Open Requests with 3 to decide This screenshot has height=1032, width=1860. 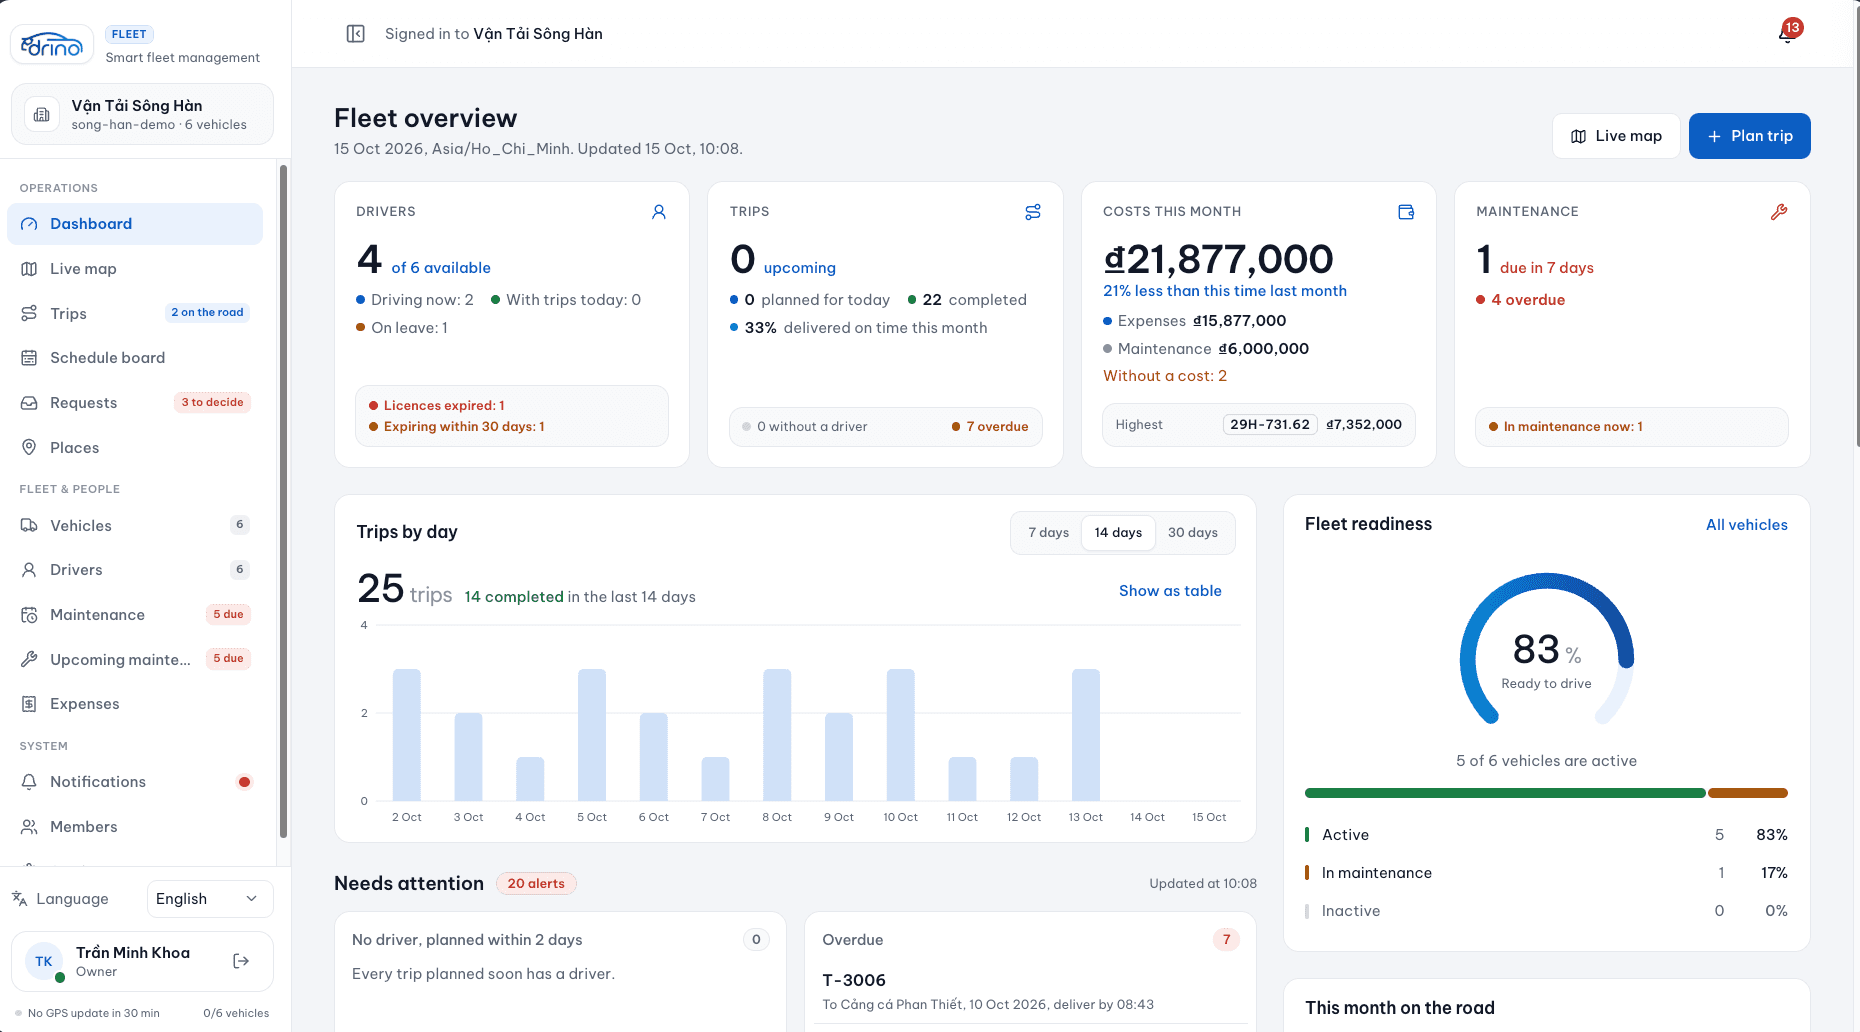click(x=135, y=403)
